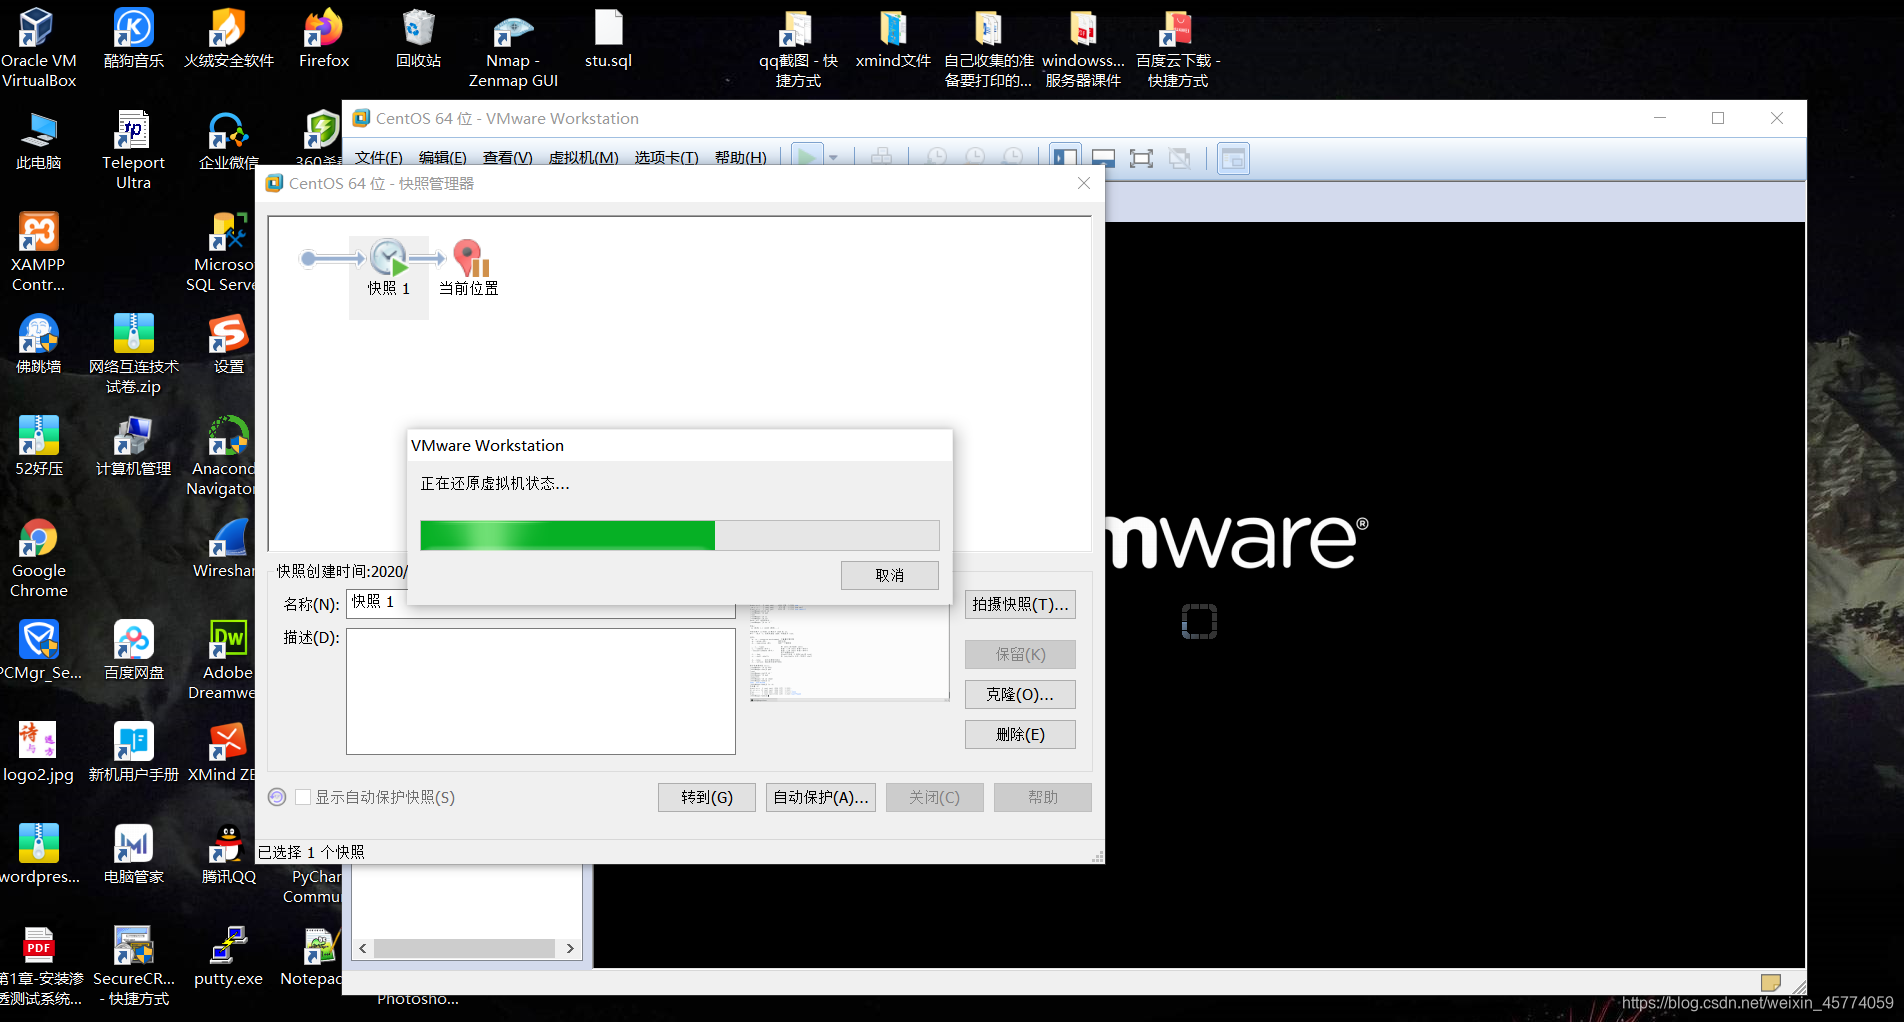1904x1022 pixels.
Task: Open 查看(V) menu in VMware
Action: click(x=507, y=158)
